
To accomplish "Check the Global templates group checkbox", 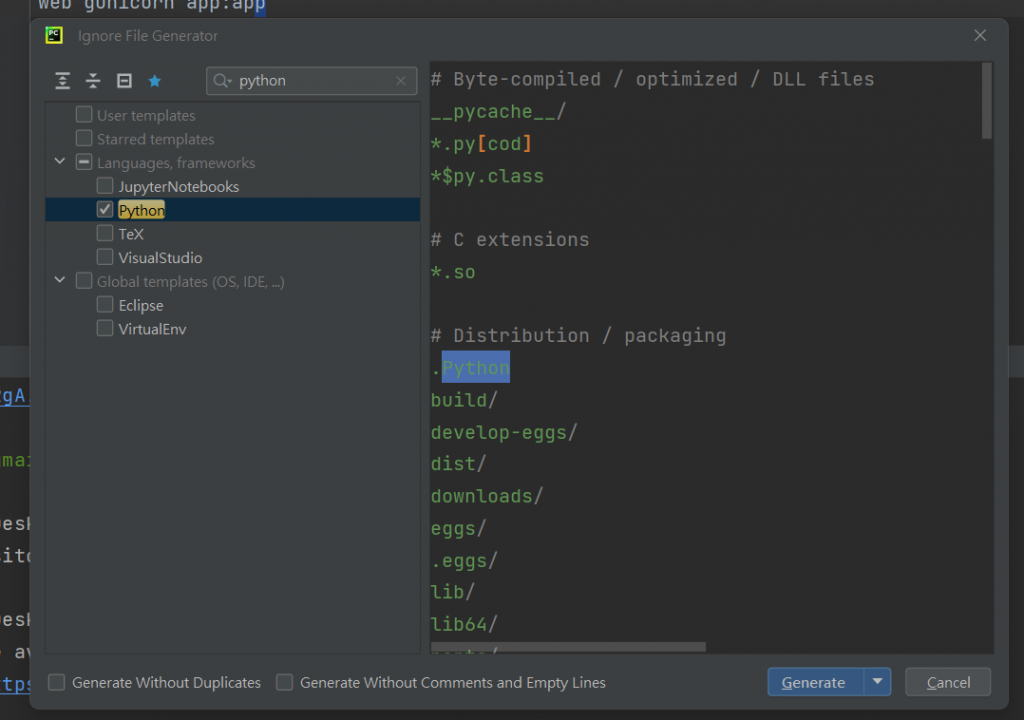I will (84, 281).
